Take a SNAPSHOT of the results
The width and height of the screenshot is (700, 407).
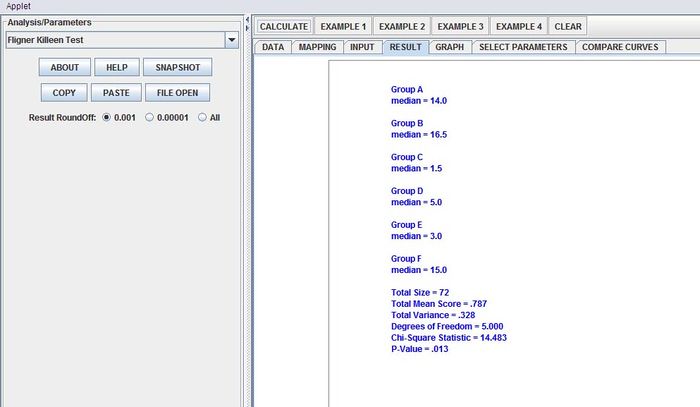pos(177,68)
